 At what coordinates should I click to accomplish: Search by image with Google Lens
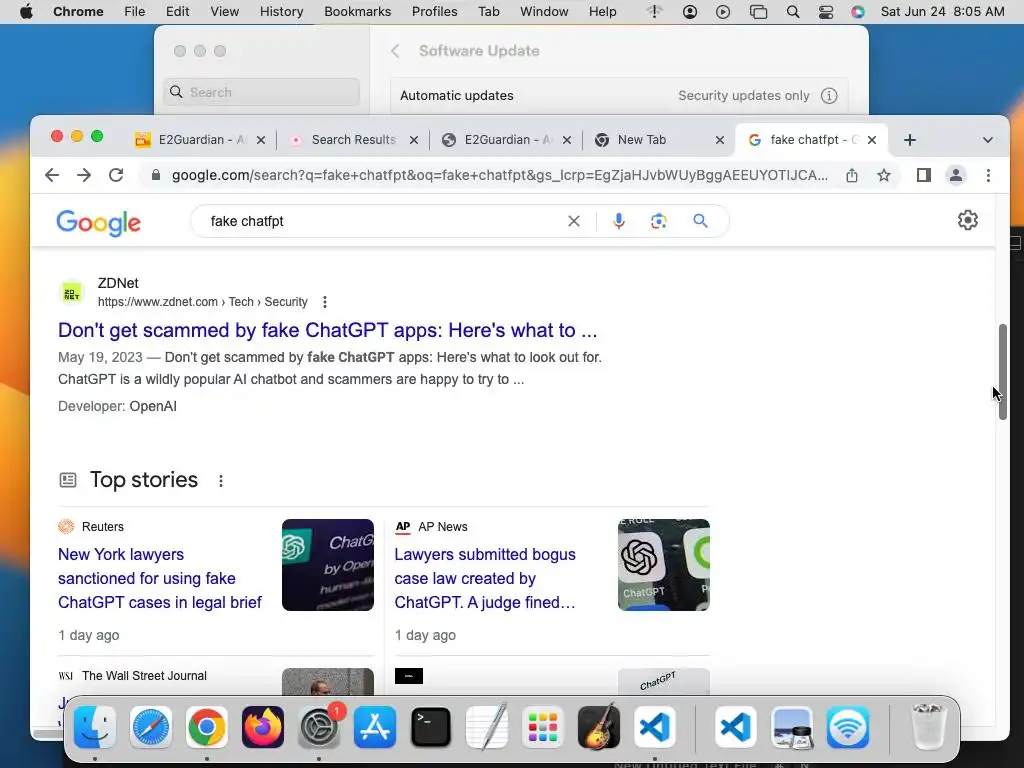click(658, 221)
